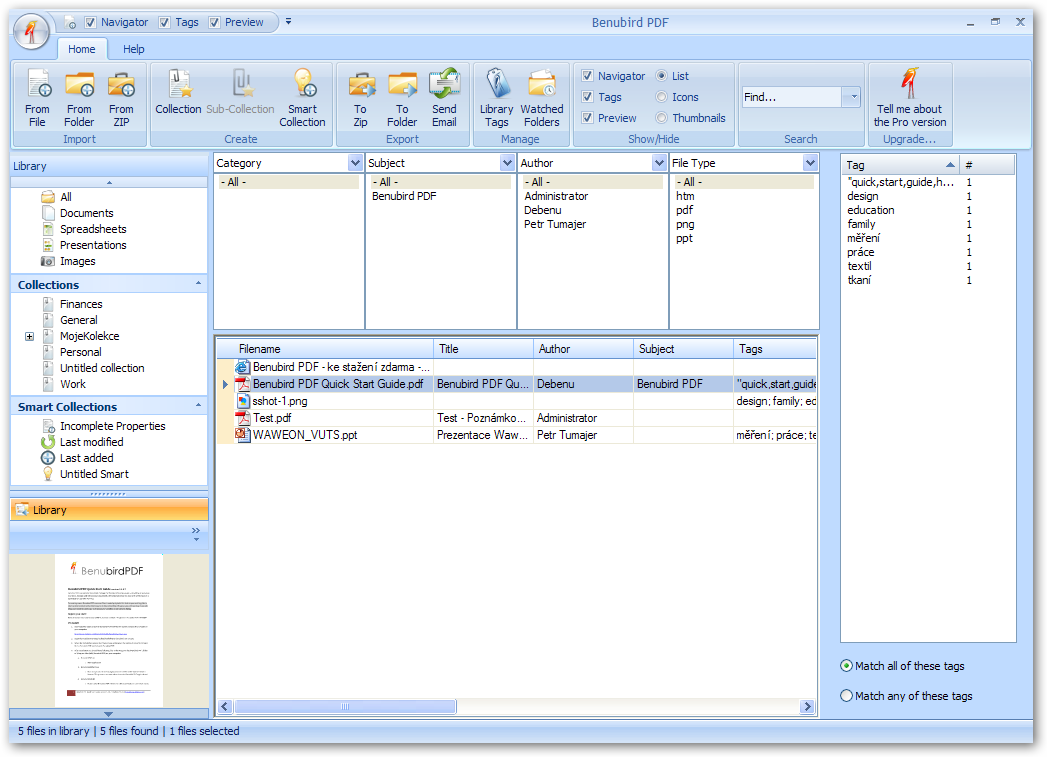This screenshot has width=1047, height=757.
Task: Click the Find search input field
Action: (792, 97)
